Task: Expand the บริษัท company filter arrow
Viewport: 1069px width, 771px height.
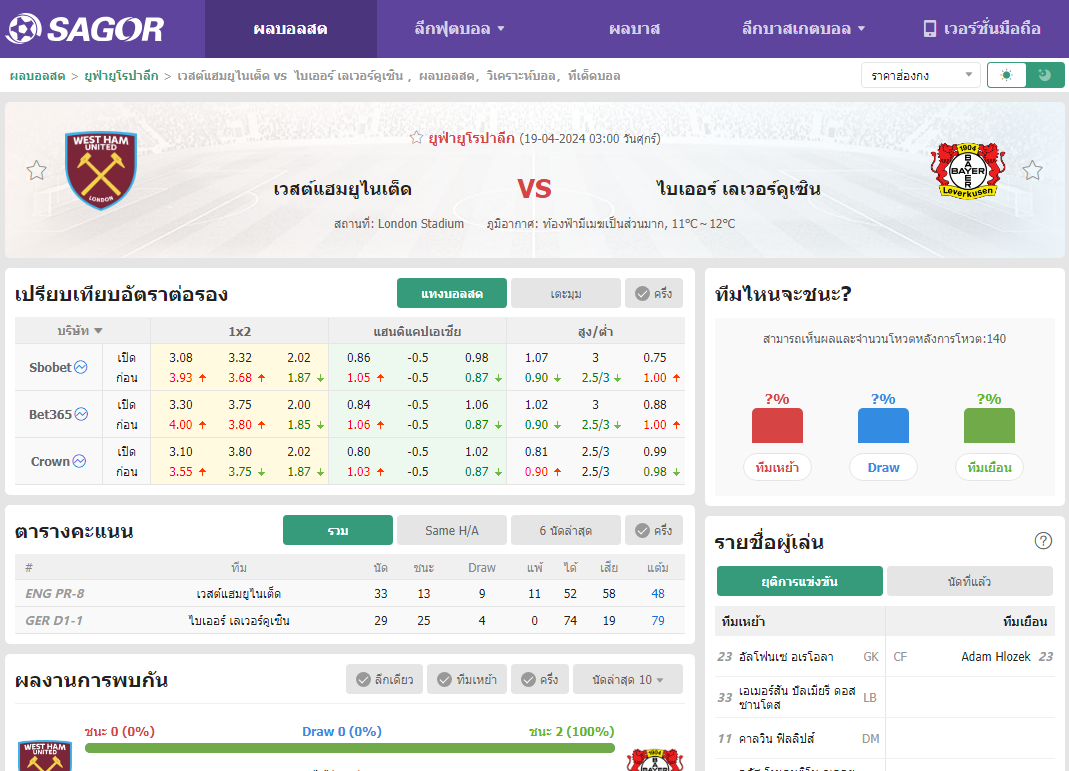Action: click(x=98, y=331)
